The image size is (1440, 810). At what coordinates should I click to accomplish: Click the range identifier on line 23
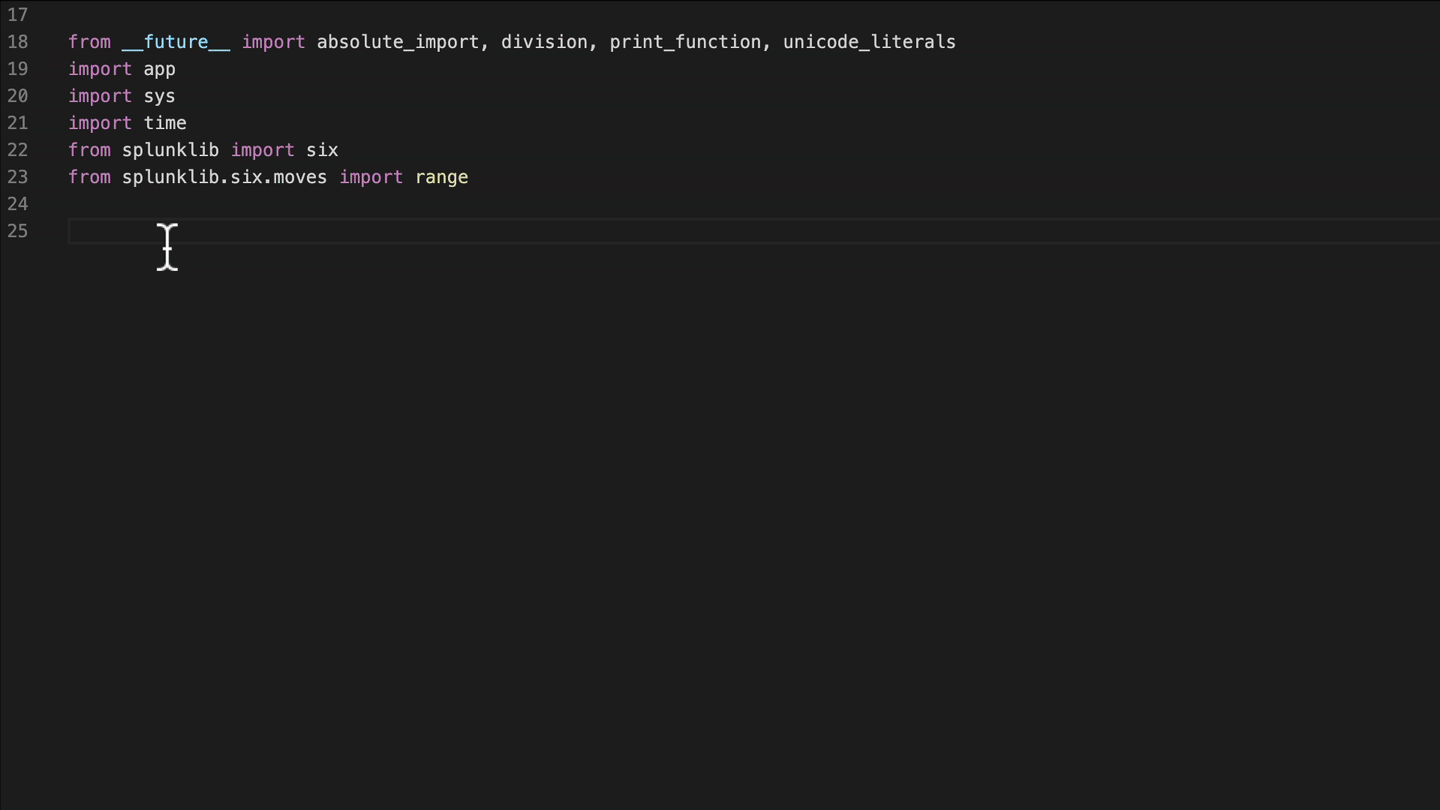[441, 177]
